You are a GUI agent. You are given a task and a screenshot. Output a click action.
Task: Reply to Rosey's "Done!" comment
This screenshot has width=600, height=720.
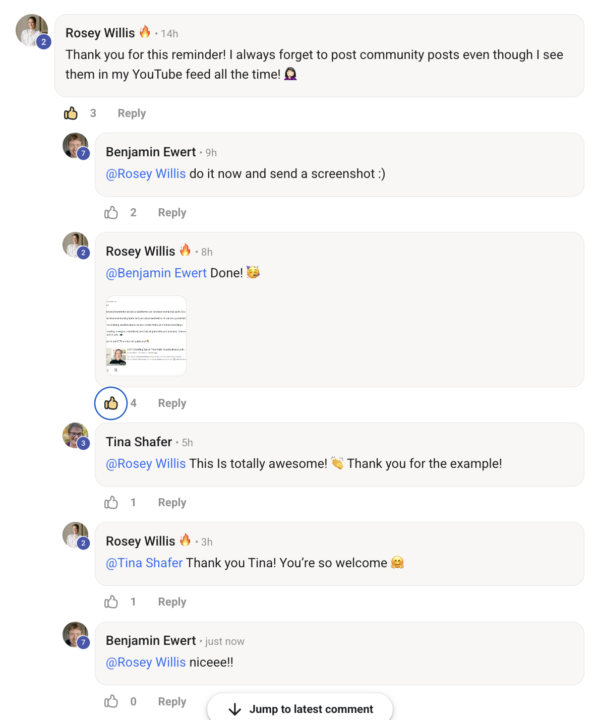coord(172,403)
